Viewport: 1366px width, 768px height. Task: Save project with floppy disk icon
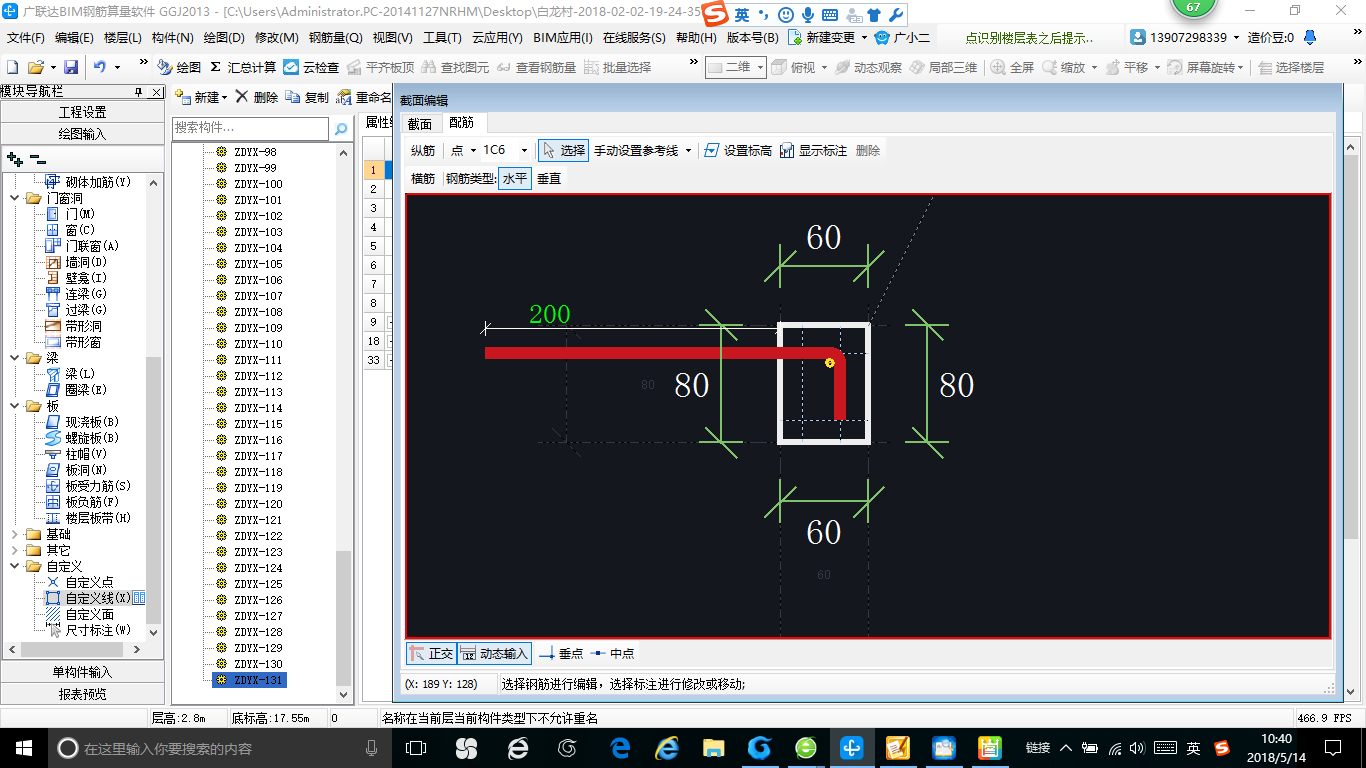pyautogui.click(x=71, y=67)
